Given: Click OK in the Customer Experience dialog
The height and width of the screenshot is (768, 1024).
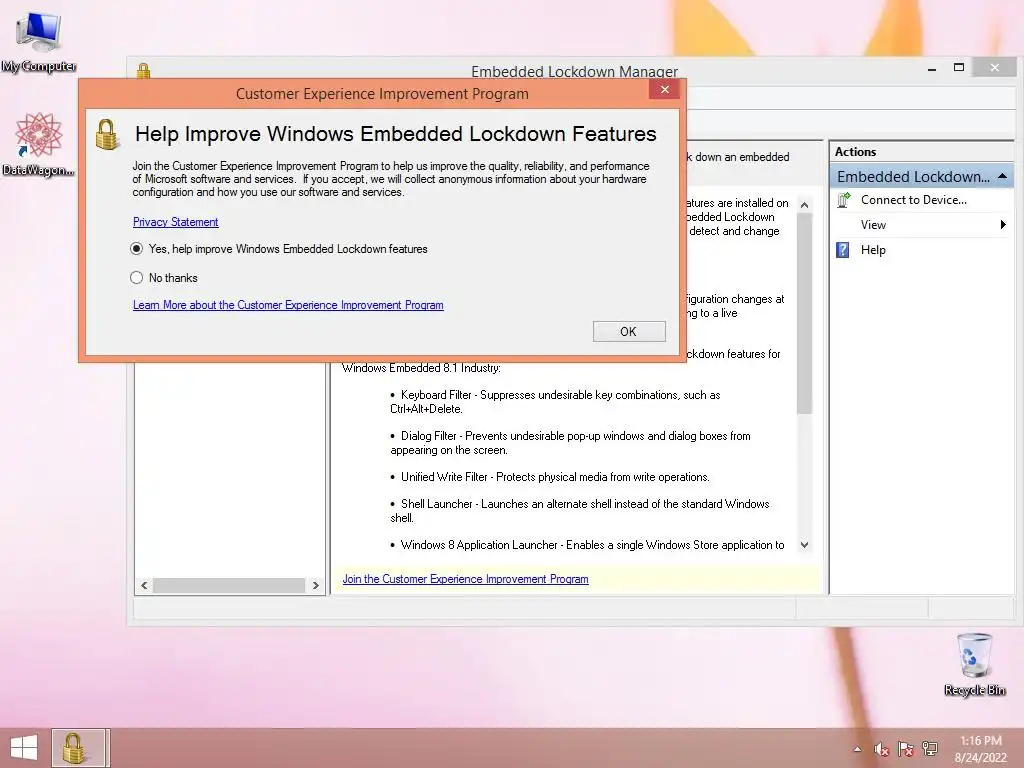Looking at the screenshot, I should (629, 331).
